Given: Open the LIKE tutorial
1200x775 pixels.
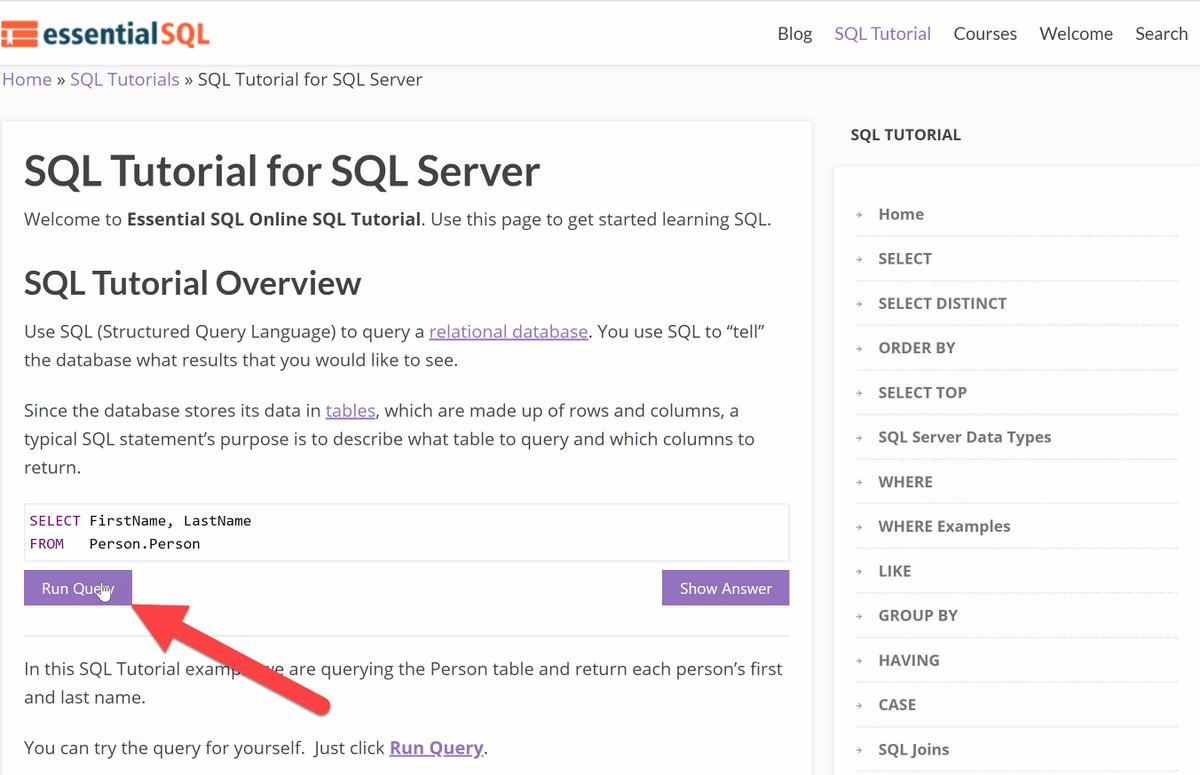Looking at the screenshot, I should tap(894, 571).
